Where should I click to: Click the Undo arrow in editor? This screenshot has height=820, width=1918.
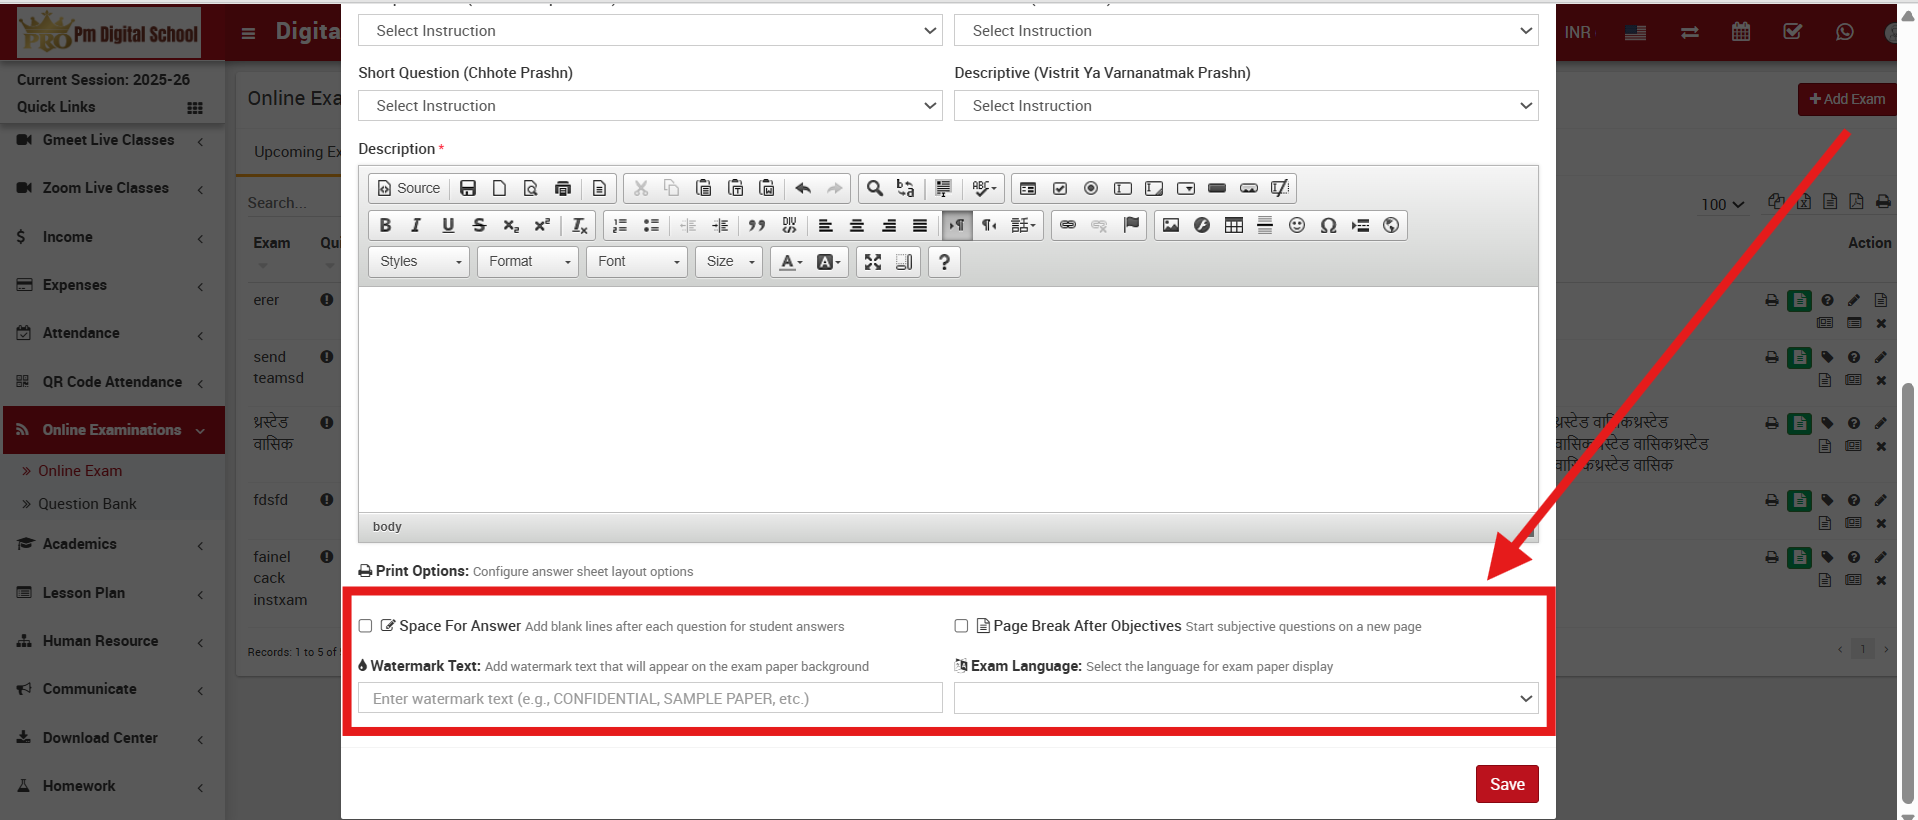pos(803,188)
